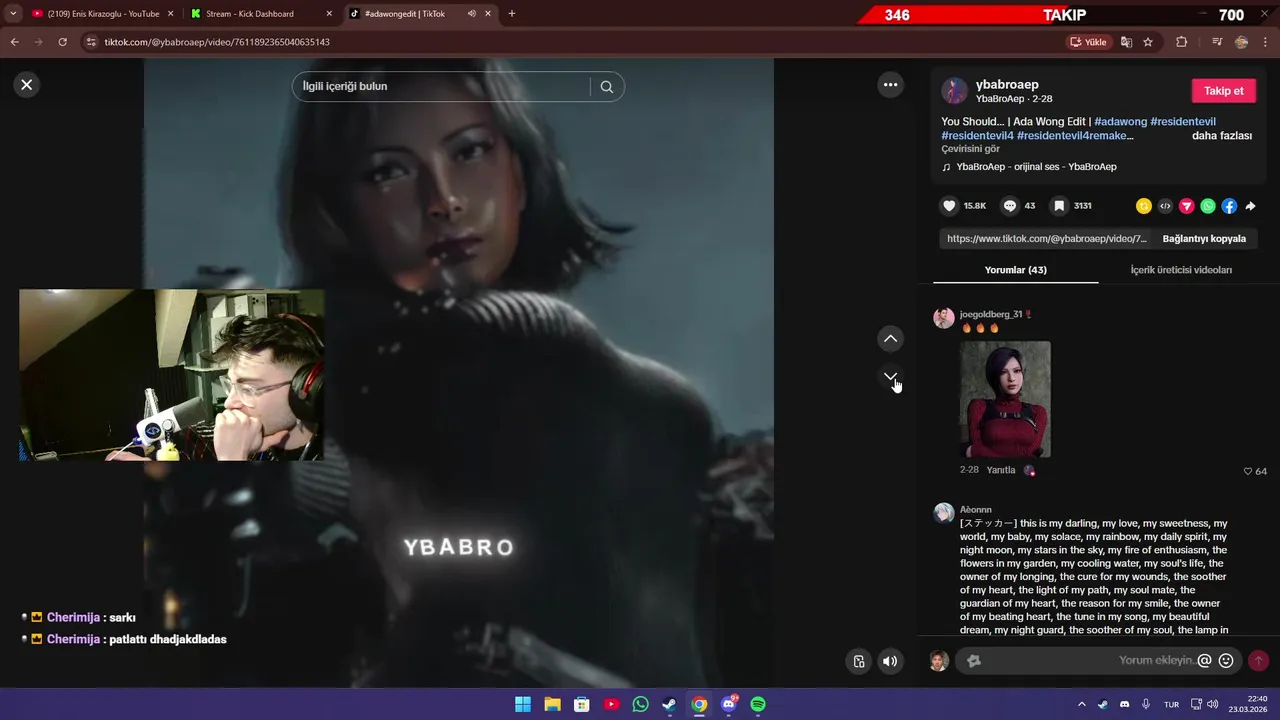Open a new browser tab with the plus button
This screenshot has height=720, width=1280.
[x=512, y=14]
